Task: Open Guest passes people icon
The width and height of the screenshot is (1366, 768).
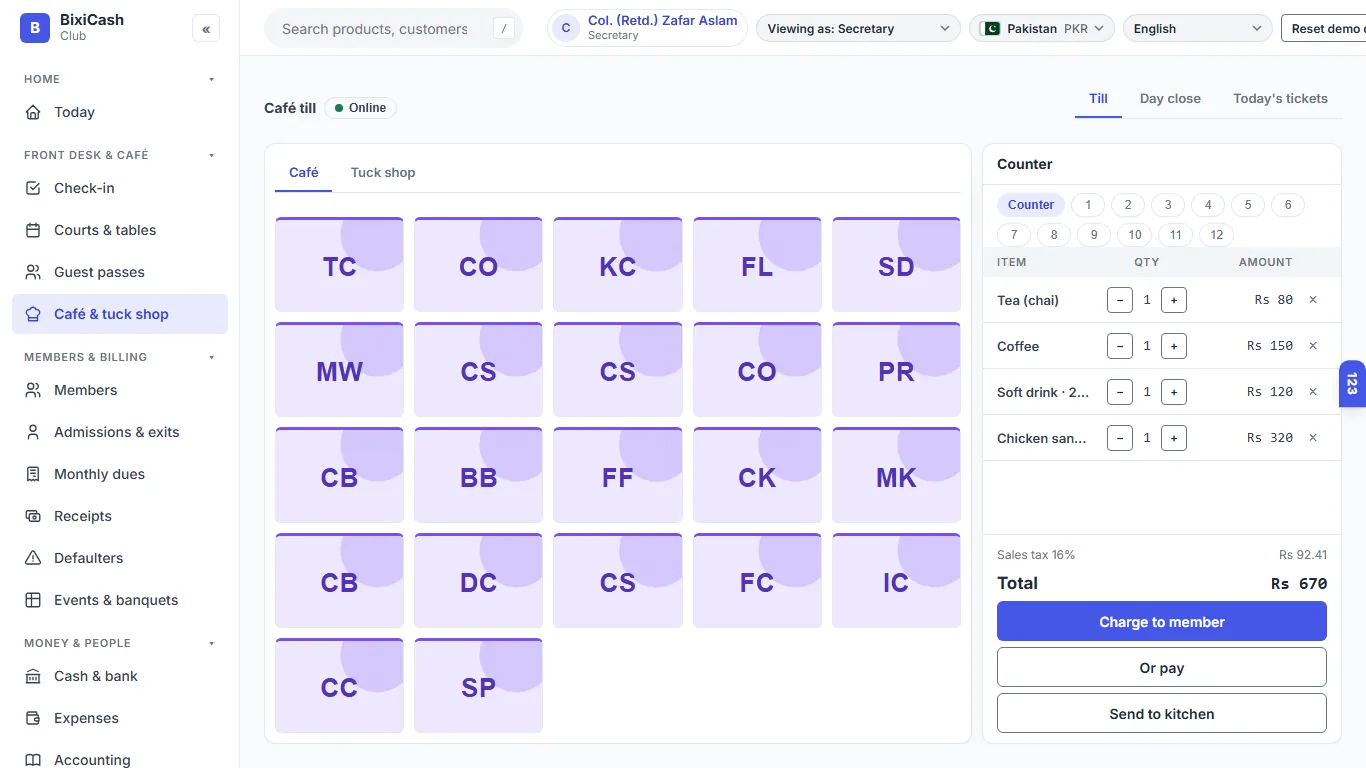Action: point(33,272)
